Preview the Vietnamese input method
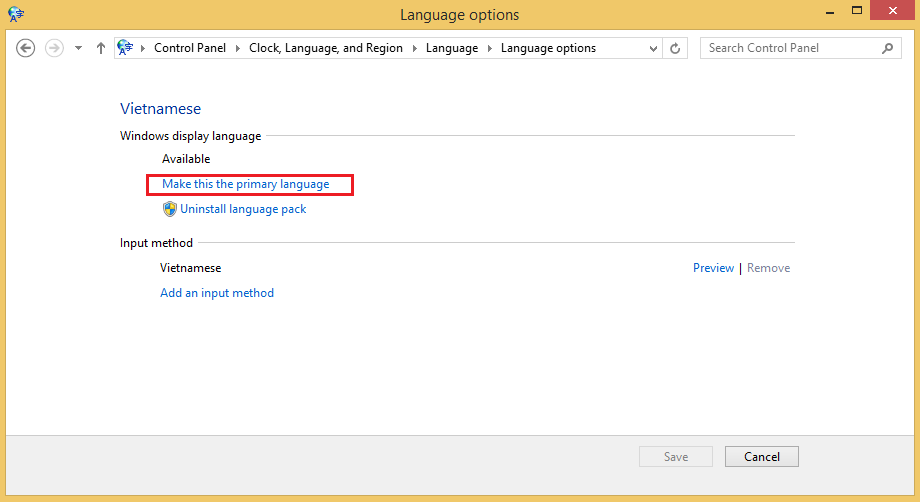The image size is (922, 502). click(x=713, y=268)
